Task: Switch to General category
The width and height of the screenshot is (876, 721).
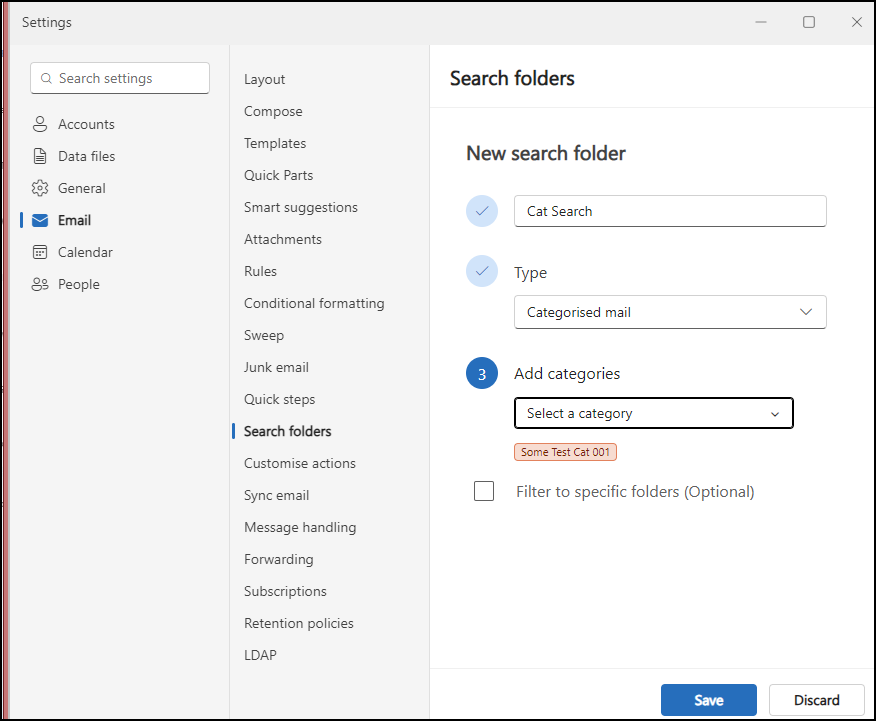Action: 82,188
